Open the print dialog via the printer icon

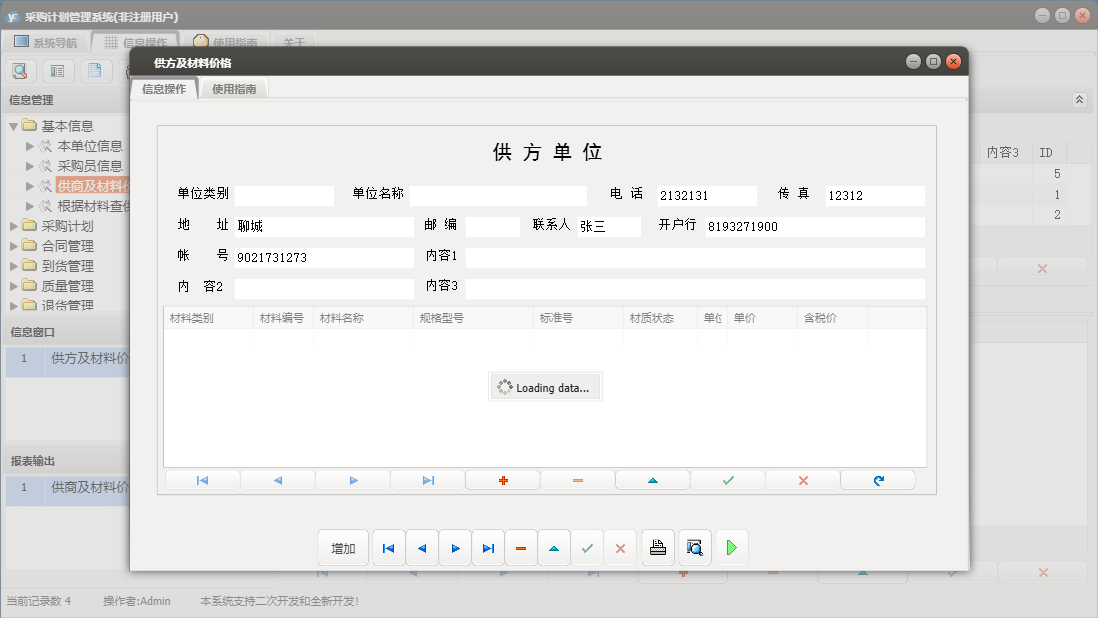pyautogui.click(x=657, y=547)
